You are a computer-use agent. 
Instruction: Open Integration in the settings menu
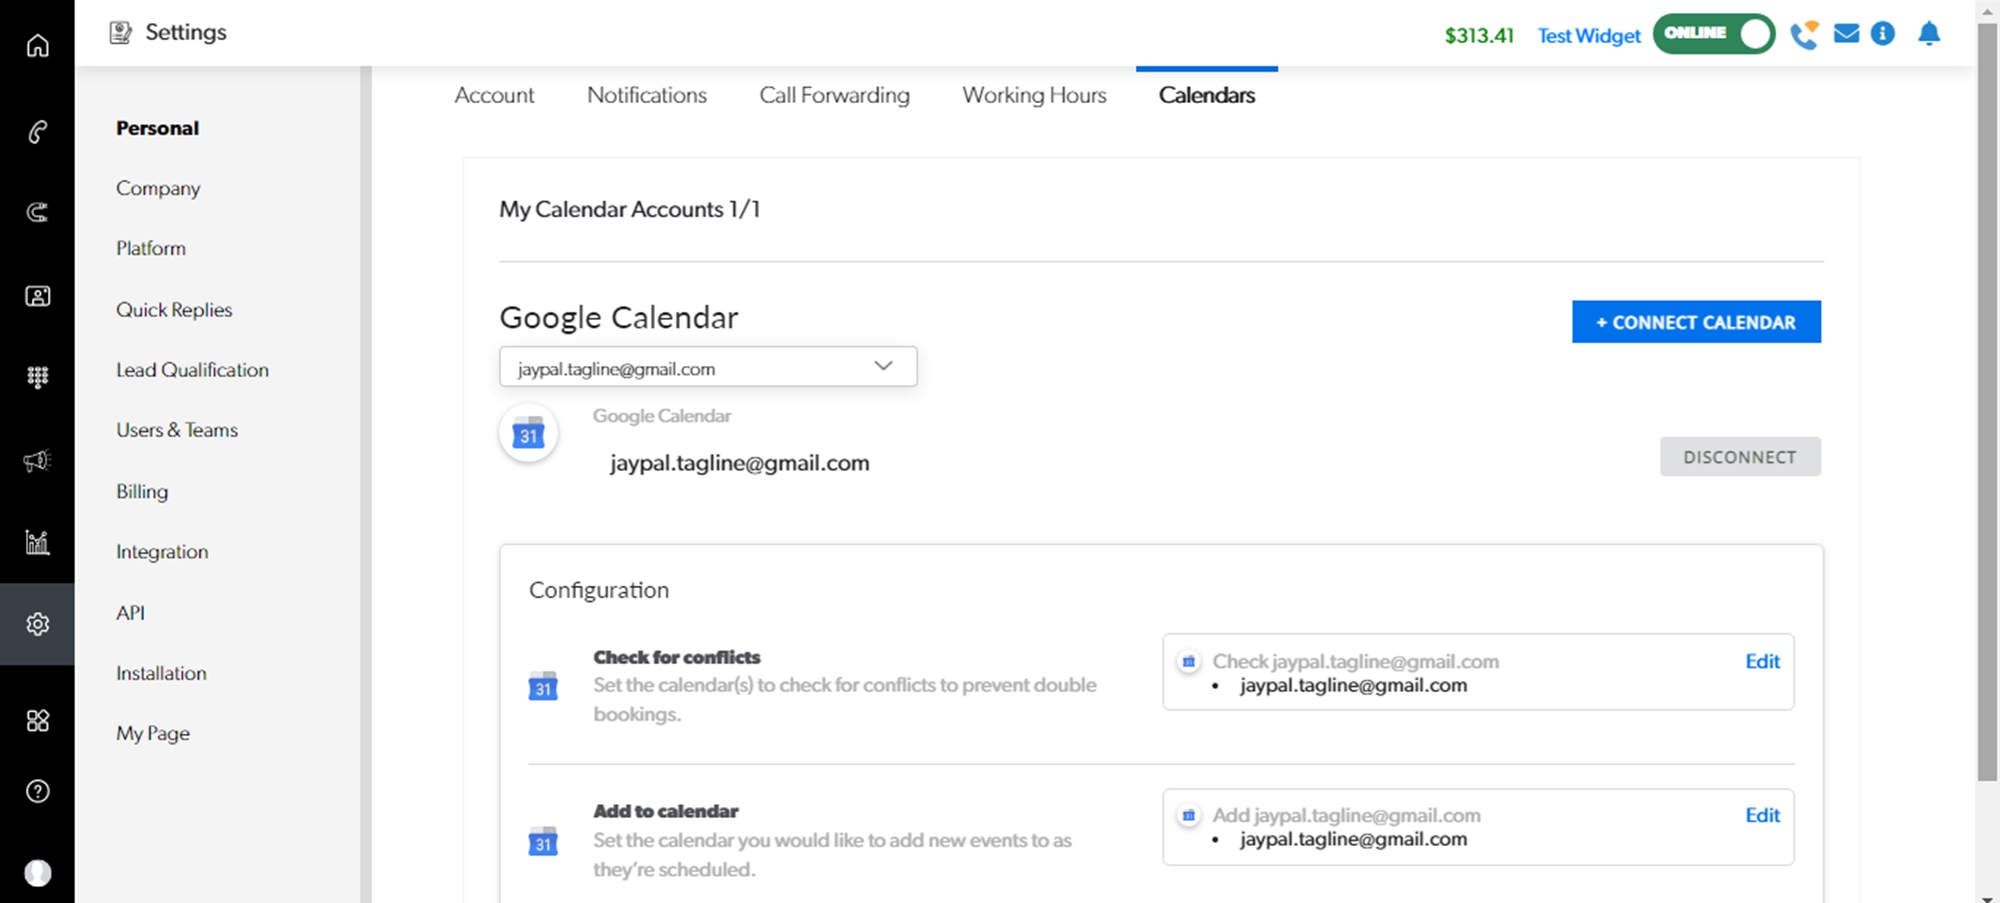(162, 552)
